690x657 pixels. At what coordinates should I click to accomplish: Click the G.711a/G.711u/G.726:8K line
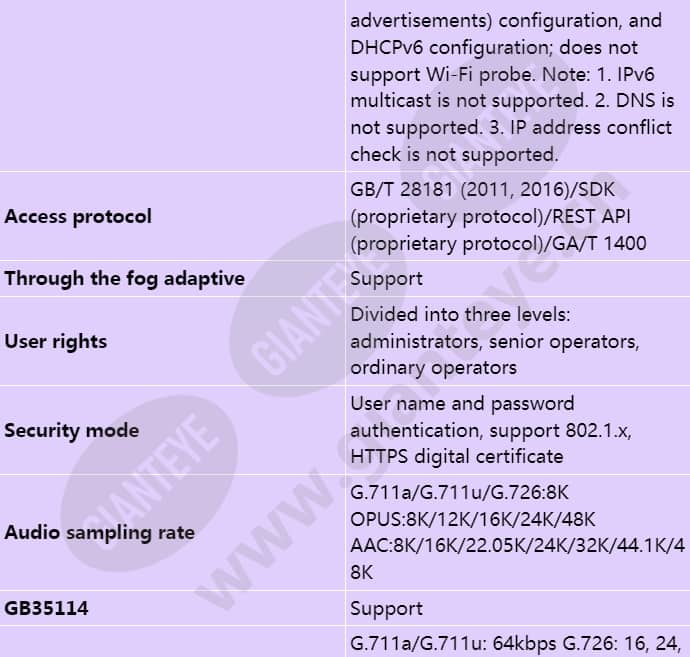(x=459, y=492)
